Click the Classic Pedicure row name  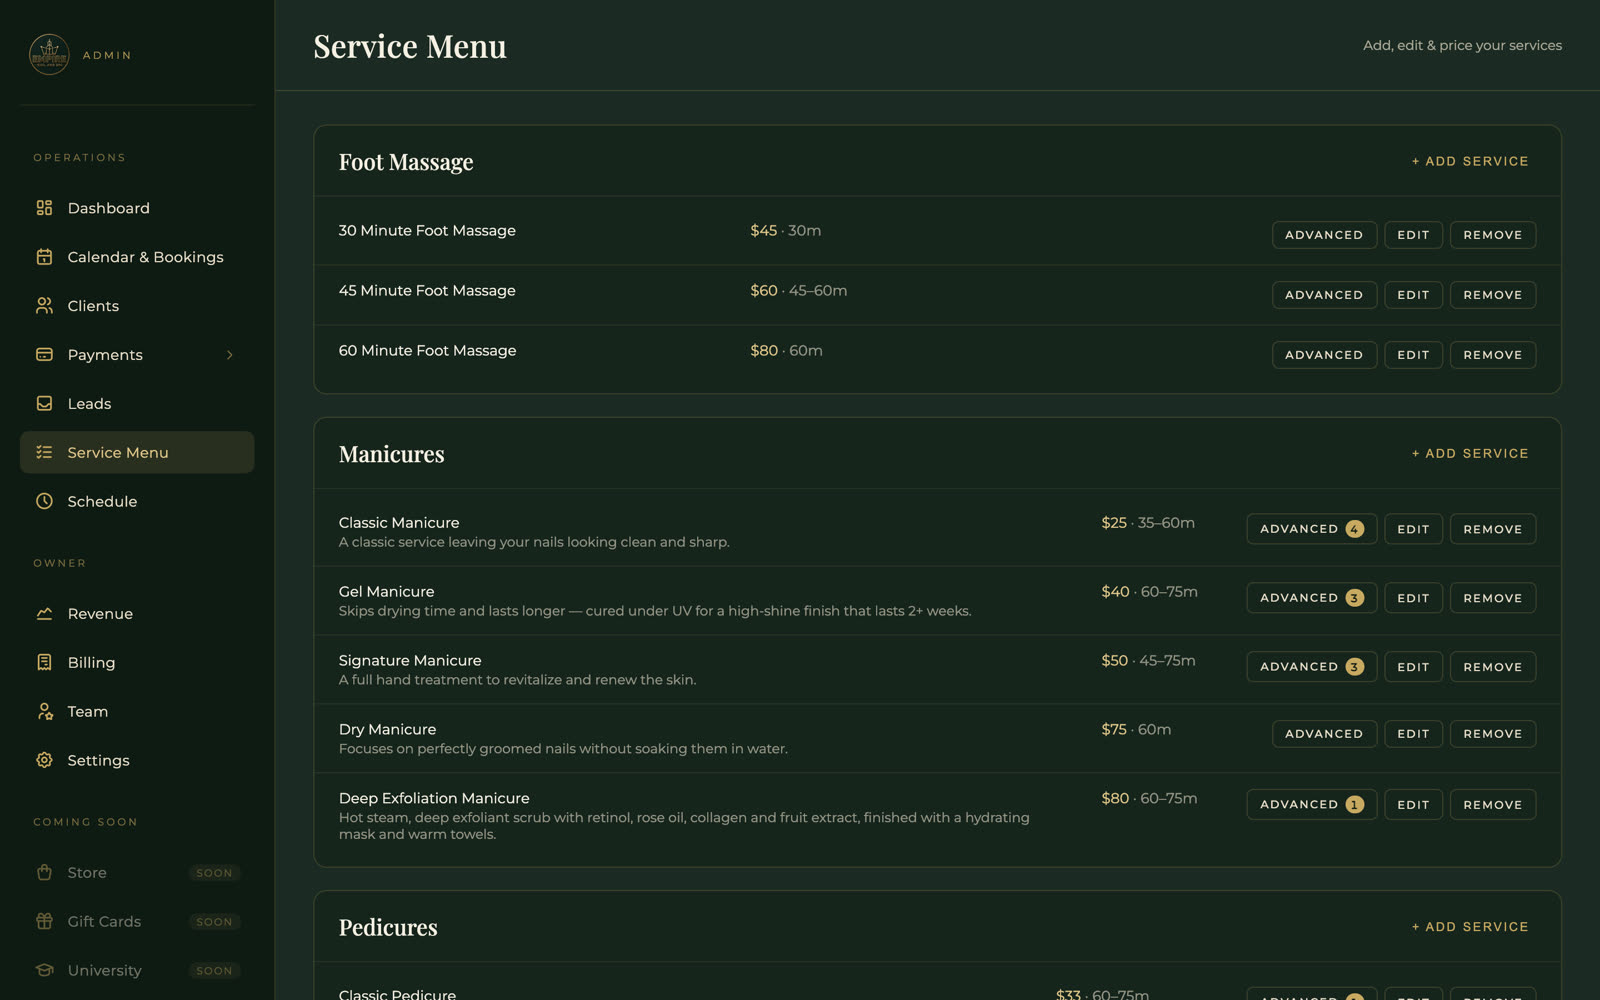(397, 994)
